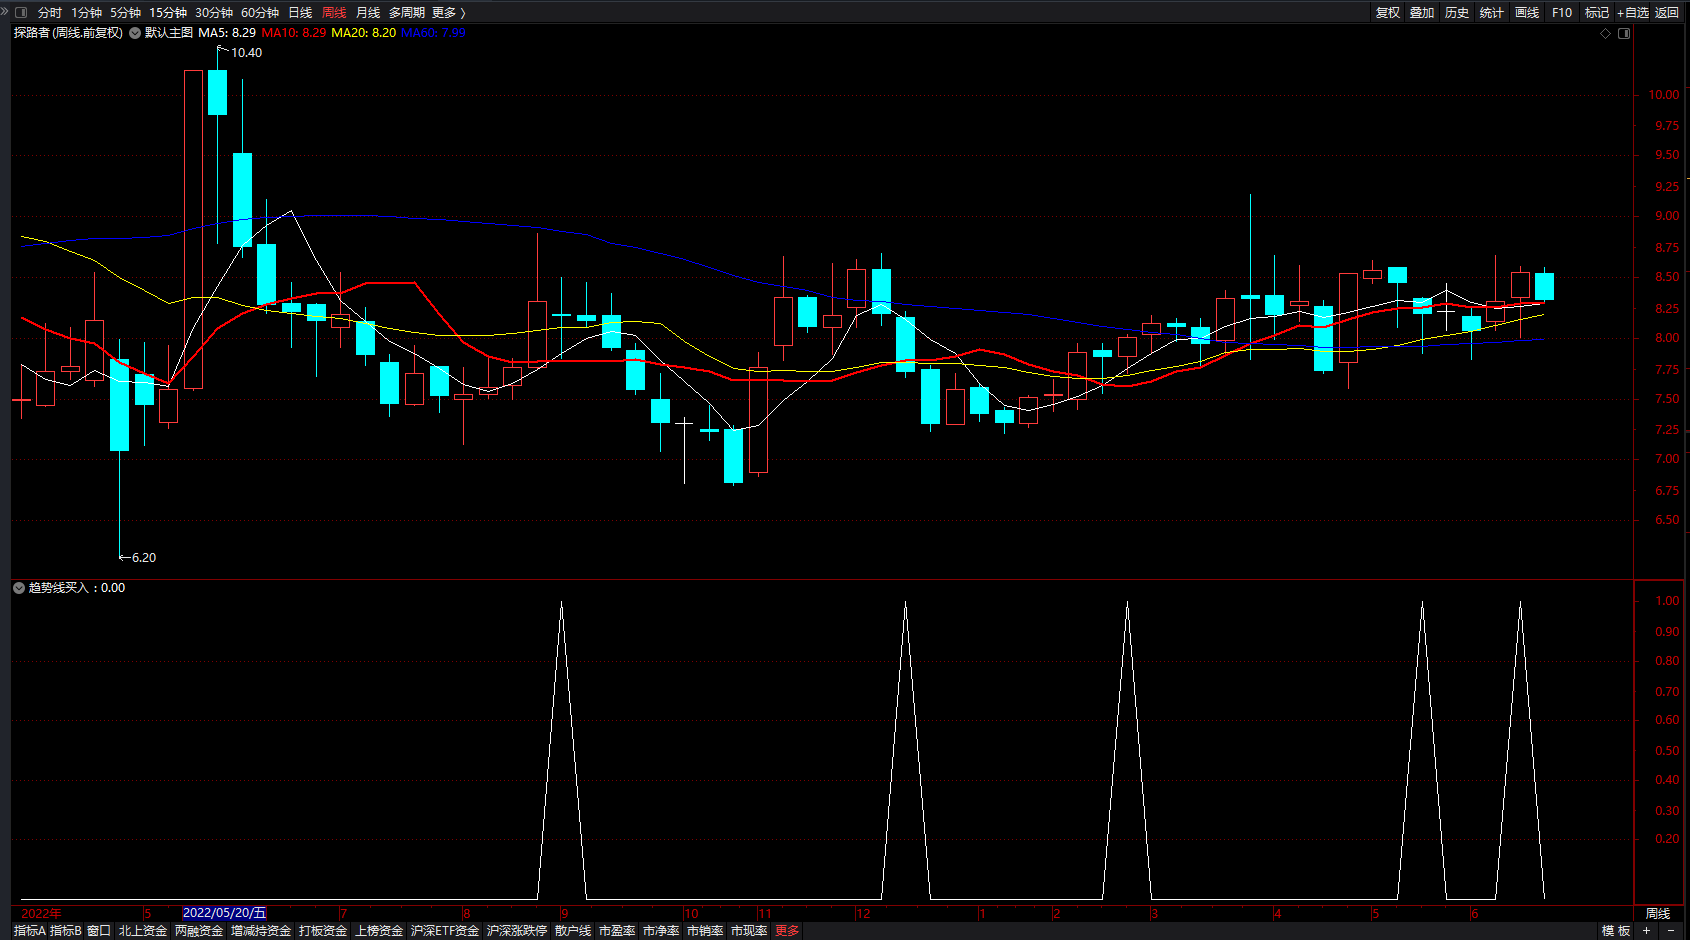Expand 更多 time period options at top

448,13
